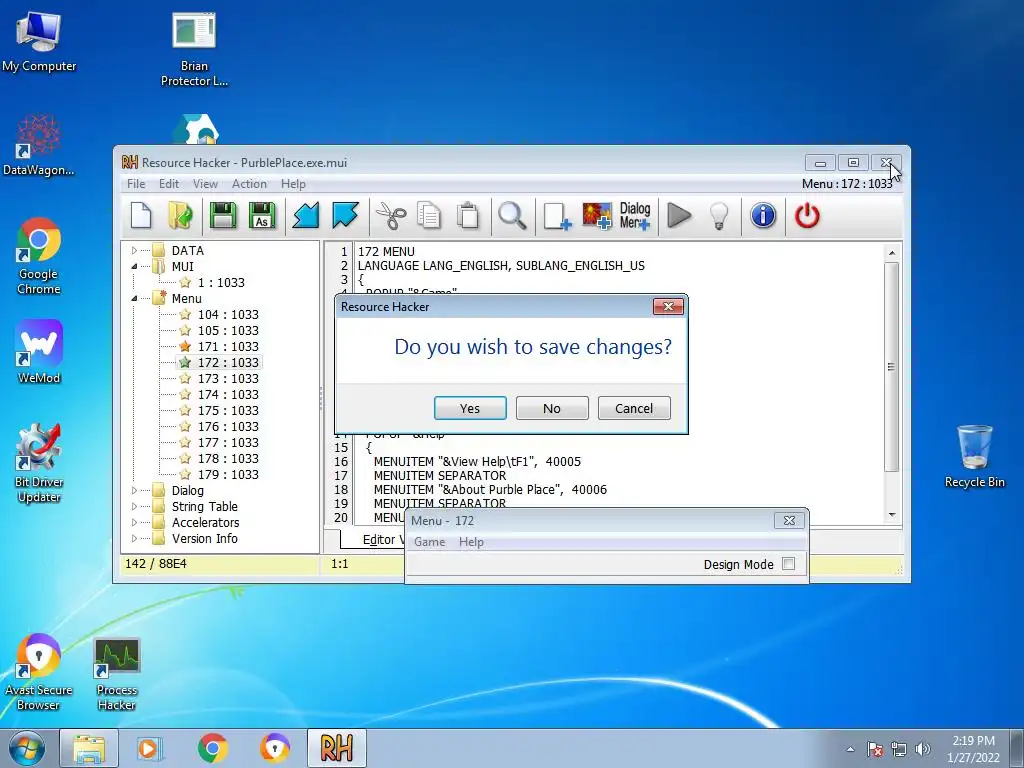Click Yes to save changes
The image size is (1024, 768).
click(470, 408)
